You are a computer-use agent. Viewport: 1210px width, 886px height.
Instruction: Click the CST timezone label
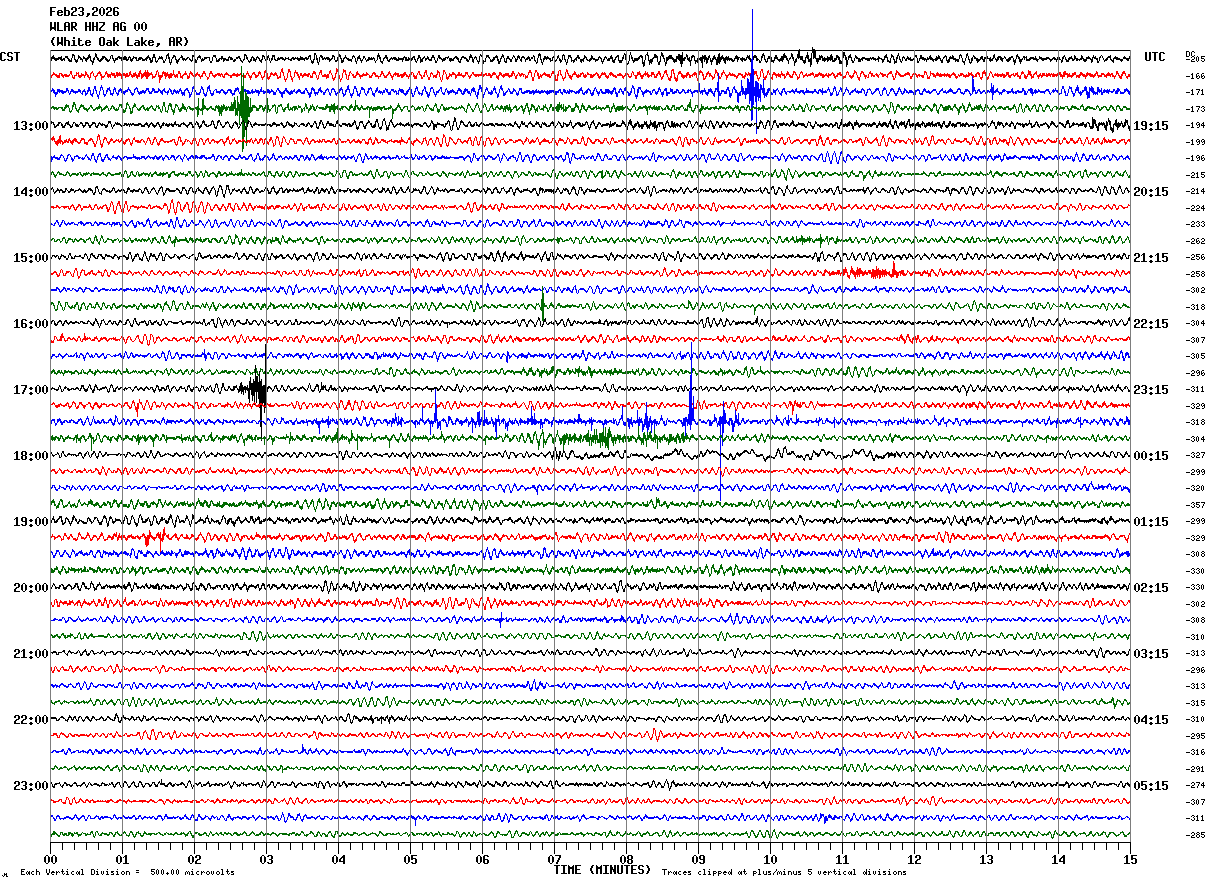(10, 57)
